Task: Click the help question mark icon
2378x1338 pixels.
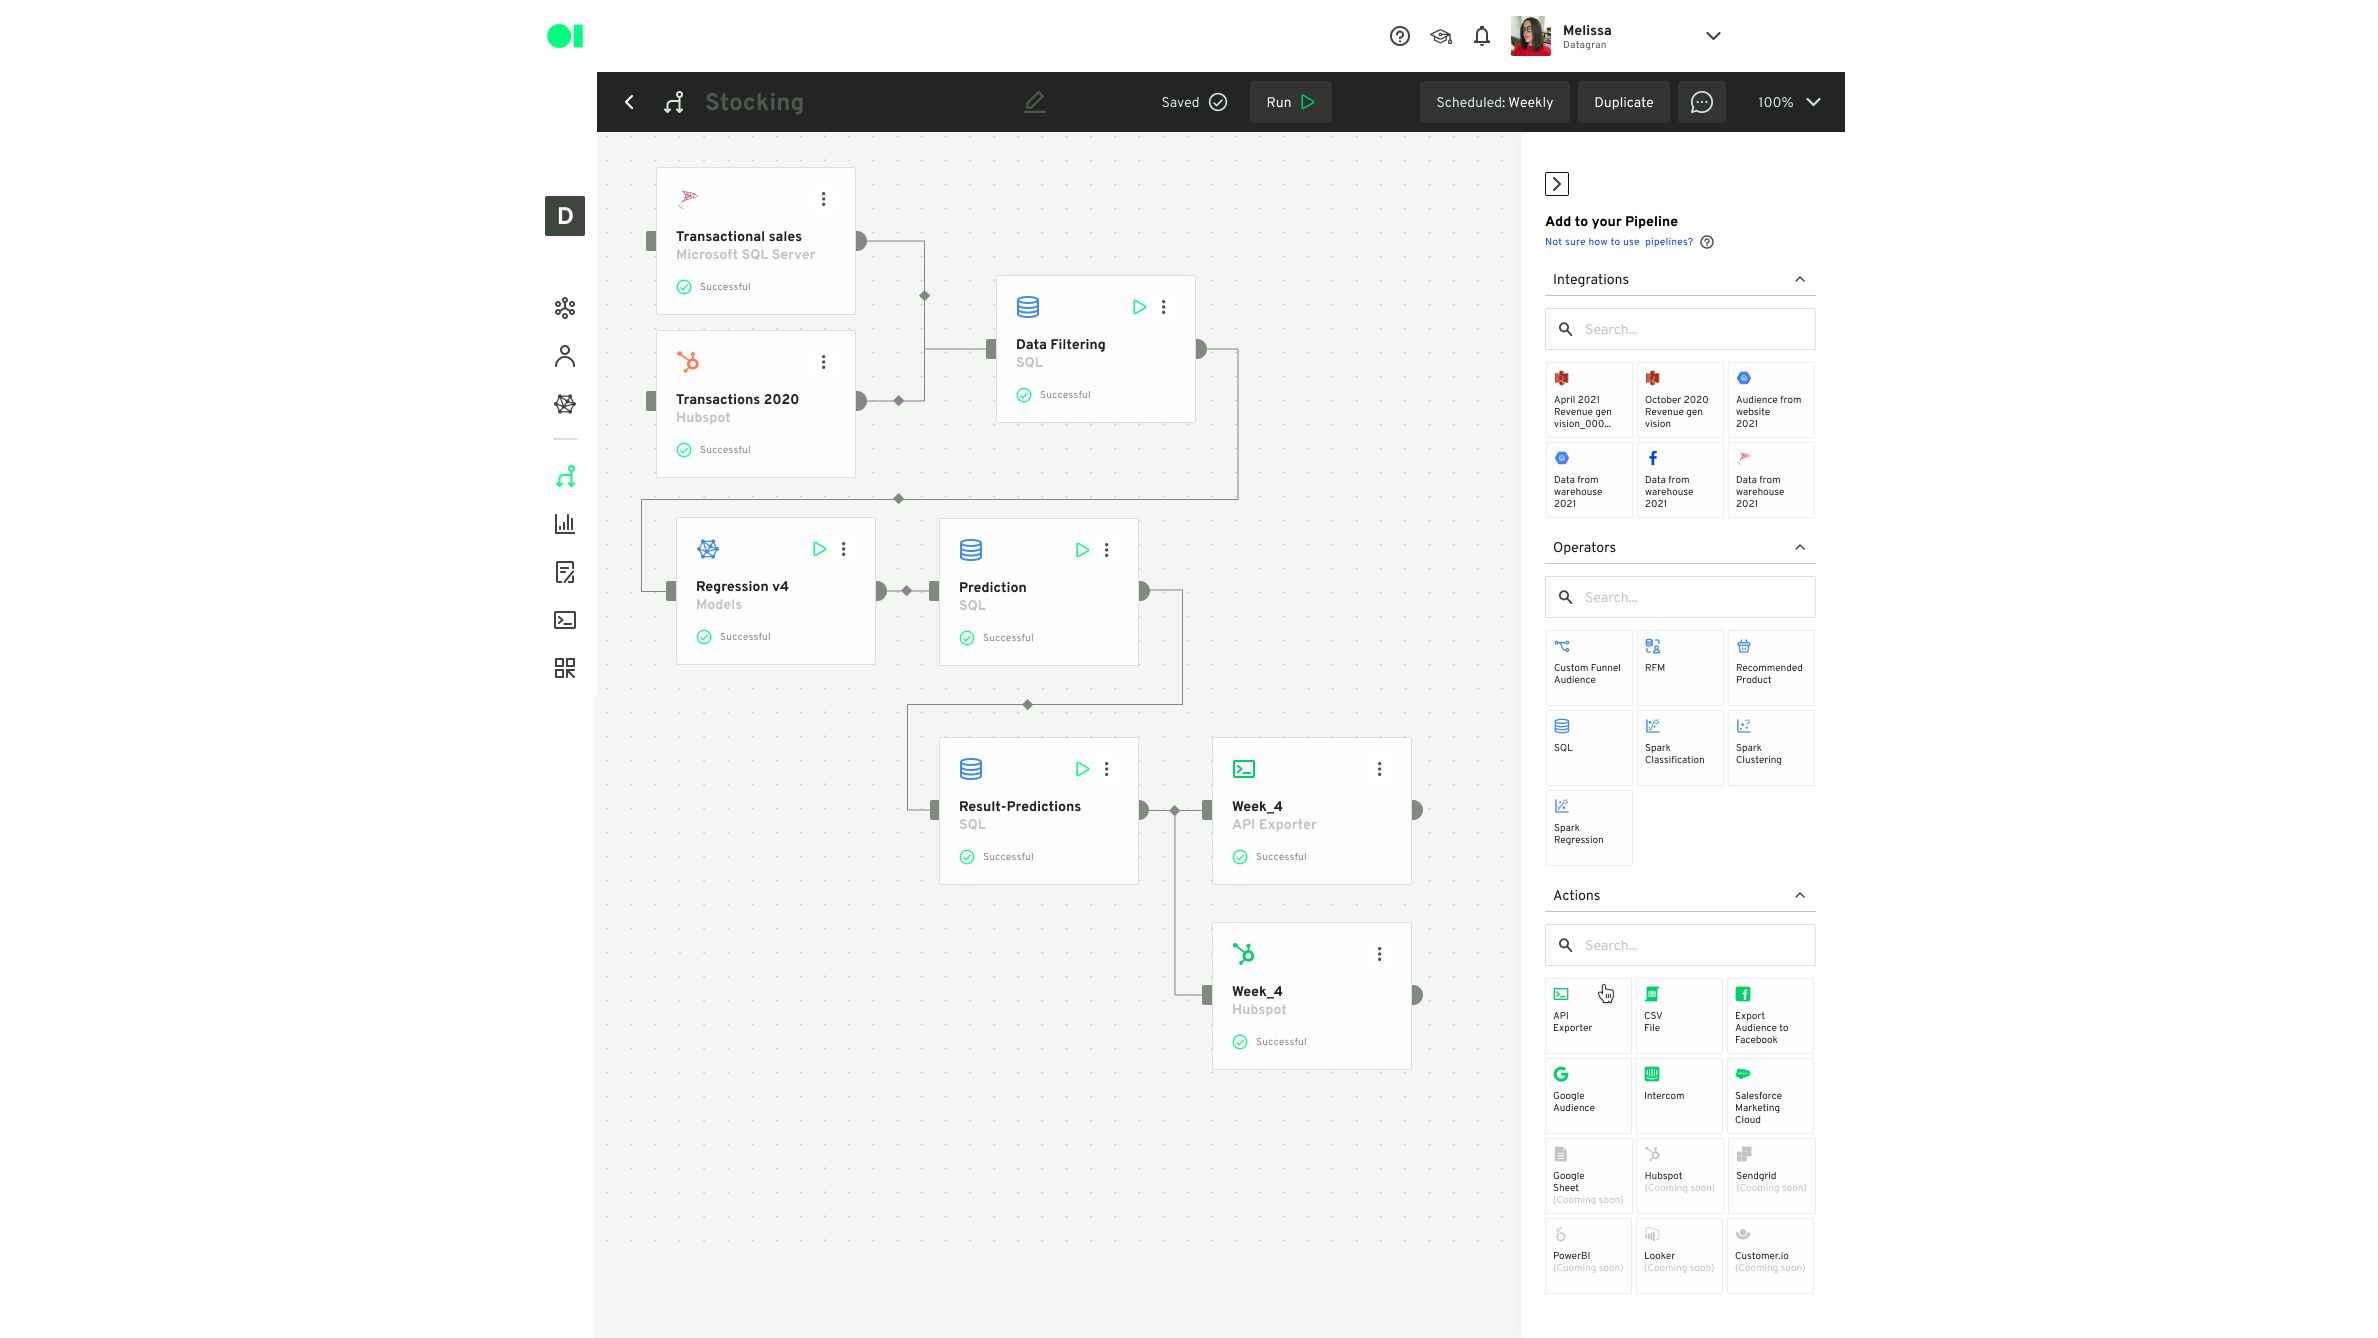Action: [1400, 36]
